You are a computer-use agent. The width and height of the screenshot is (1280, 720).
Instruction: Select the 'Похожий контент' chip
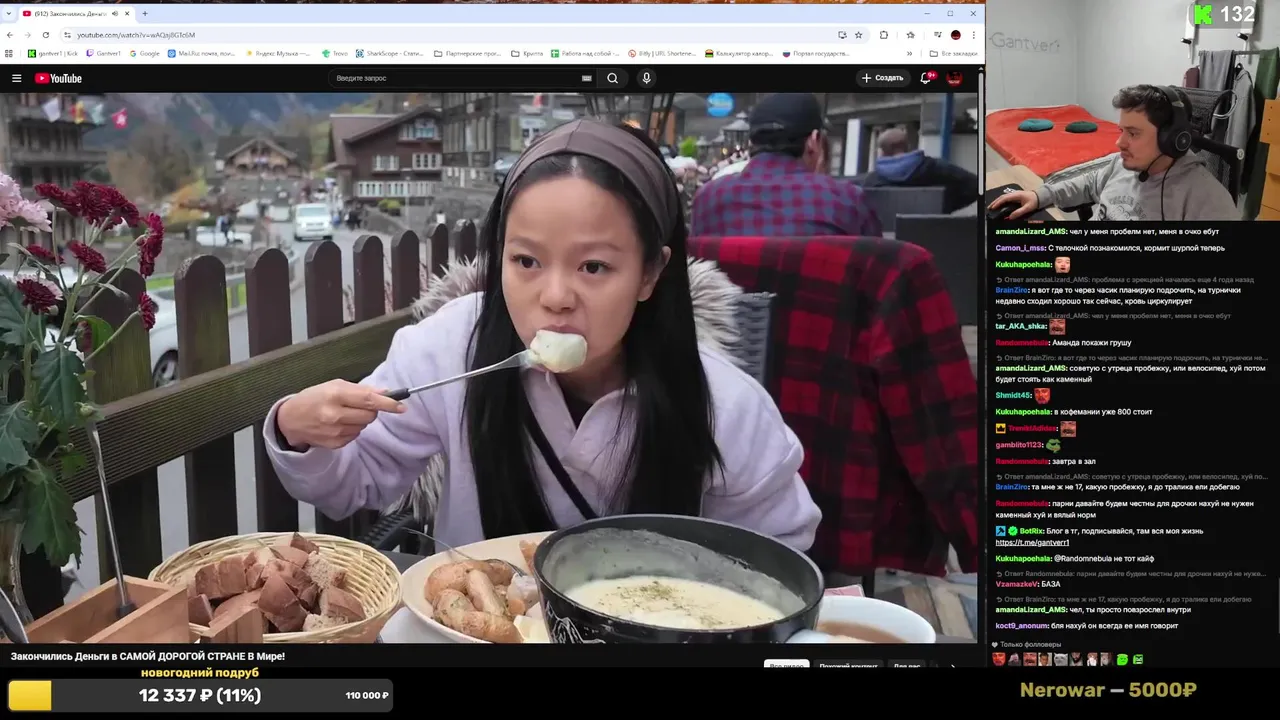click(848, 666)
